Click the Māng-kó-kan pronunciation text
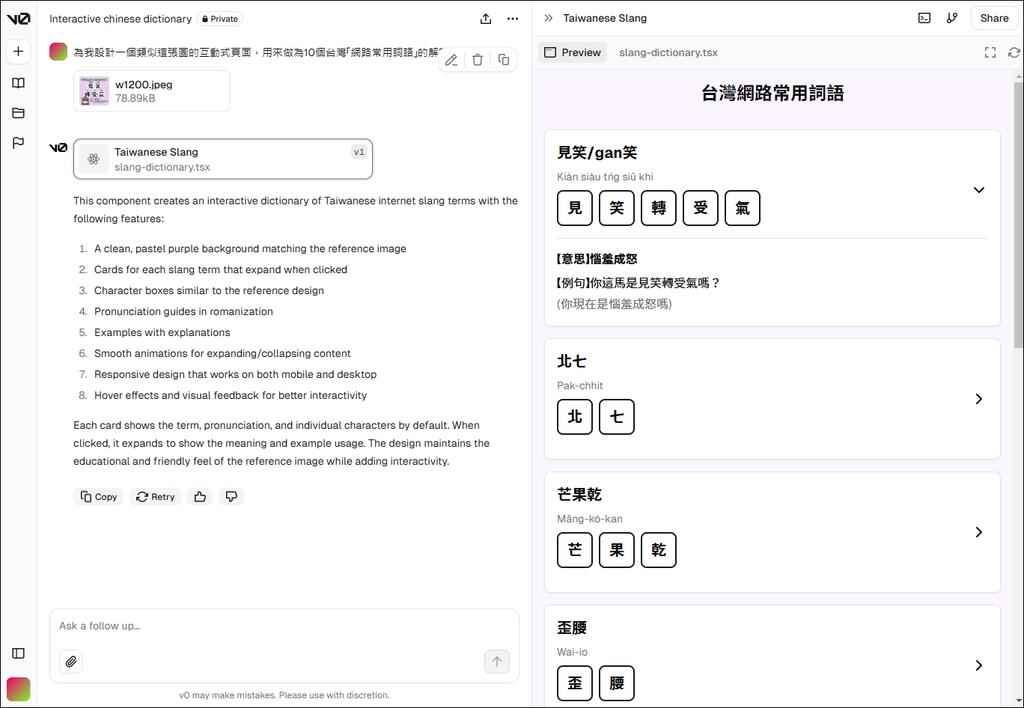1024x708 pixels. [x=590, y=519]
